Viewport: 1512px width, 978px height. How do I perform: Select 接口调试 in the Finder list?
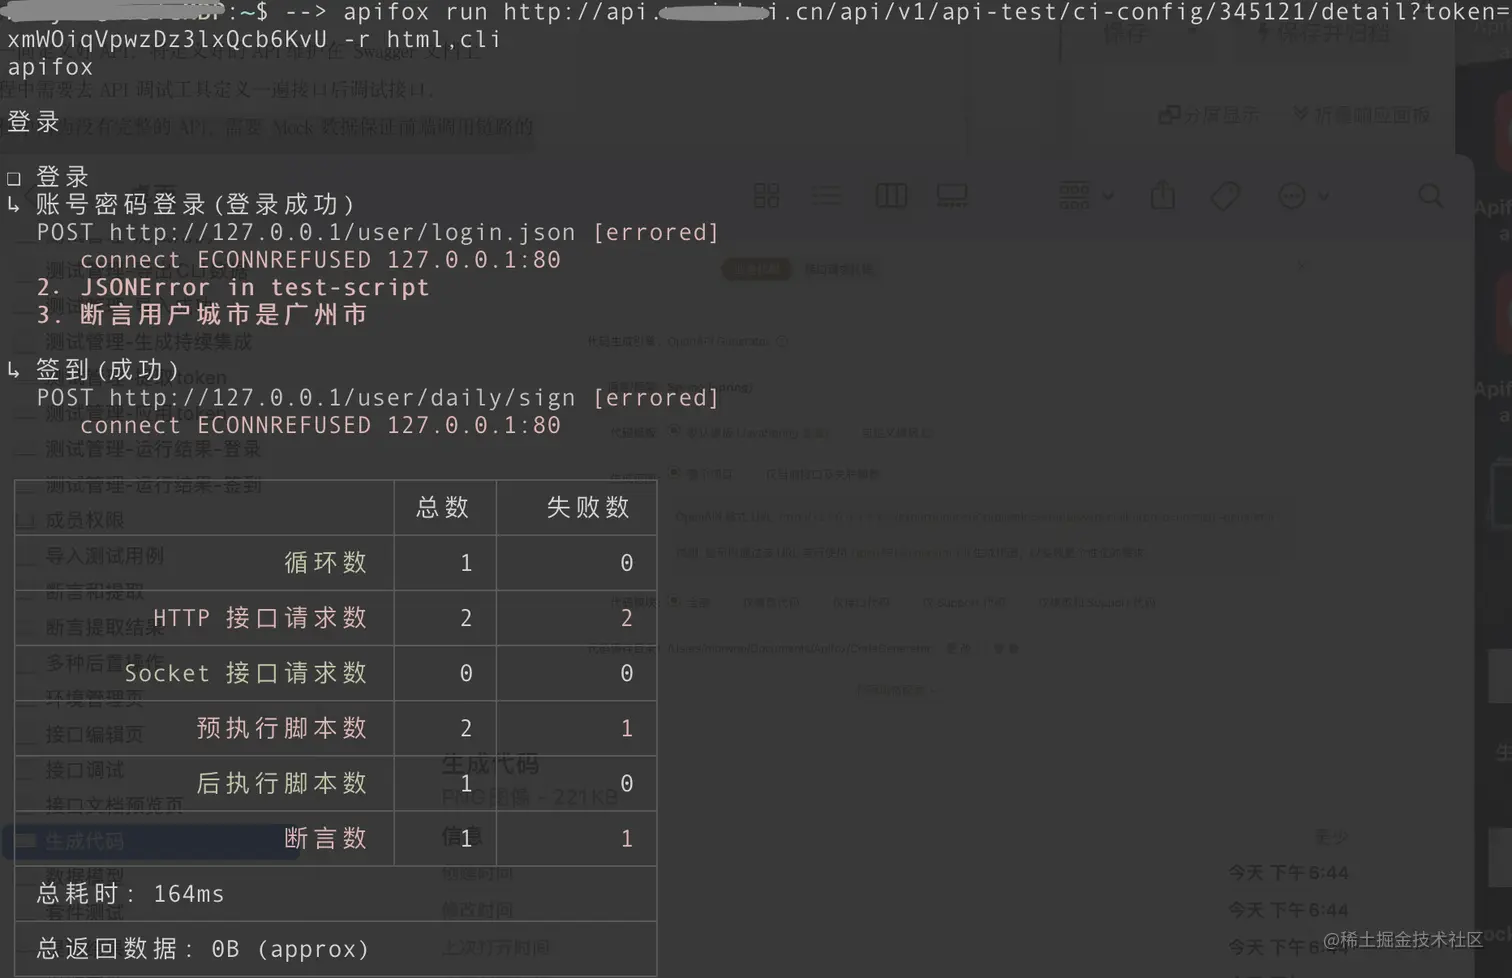point(84,770)
